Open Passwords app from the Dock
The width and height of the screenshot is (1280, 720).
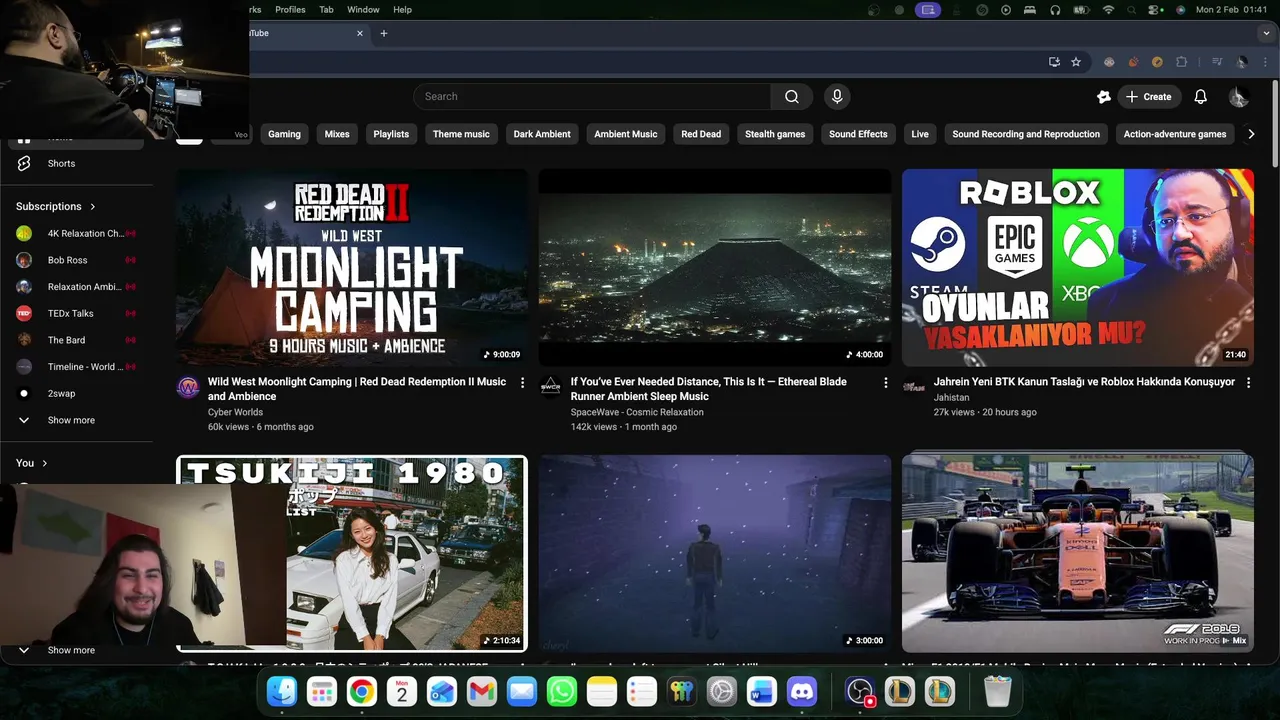tap(681, 691)
